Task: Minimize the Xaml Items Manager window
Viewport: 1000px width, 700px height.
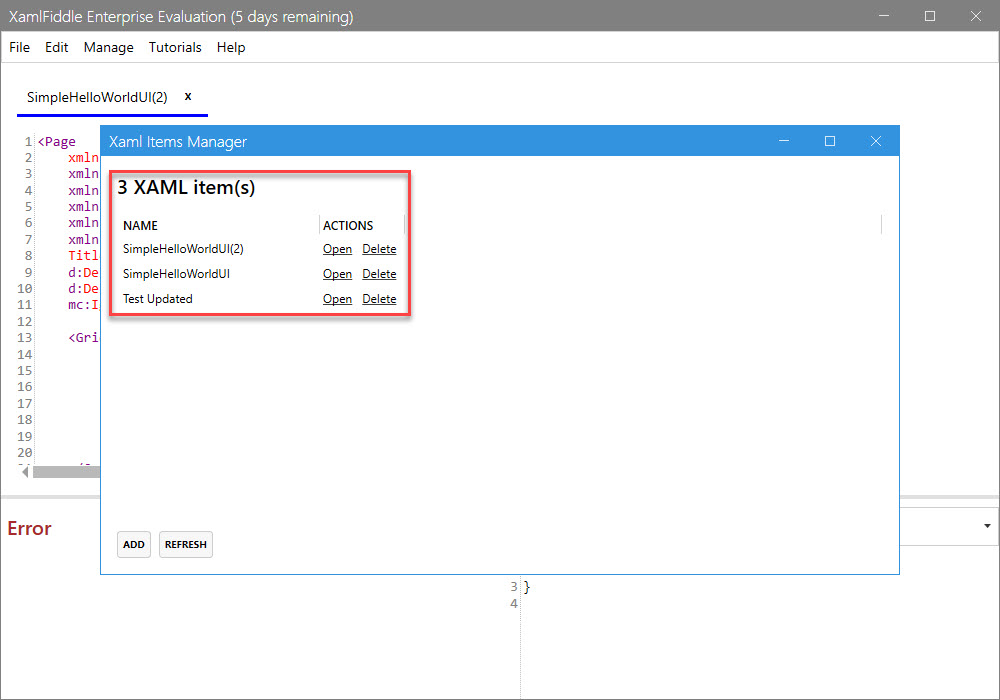Action: coord(784,141)
